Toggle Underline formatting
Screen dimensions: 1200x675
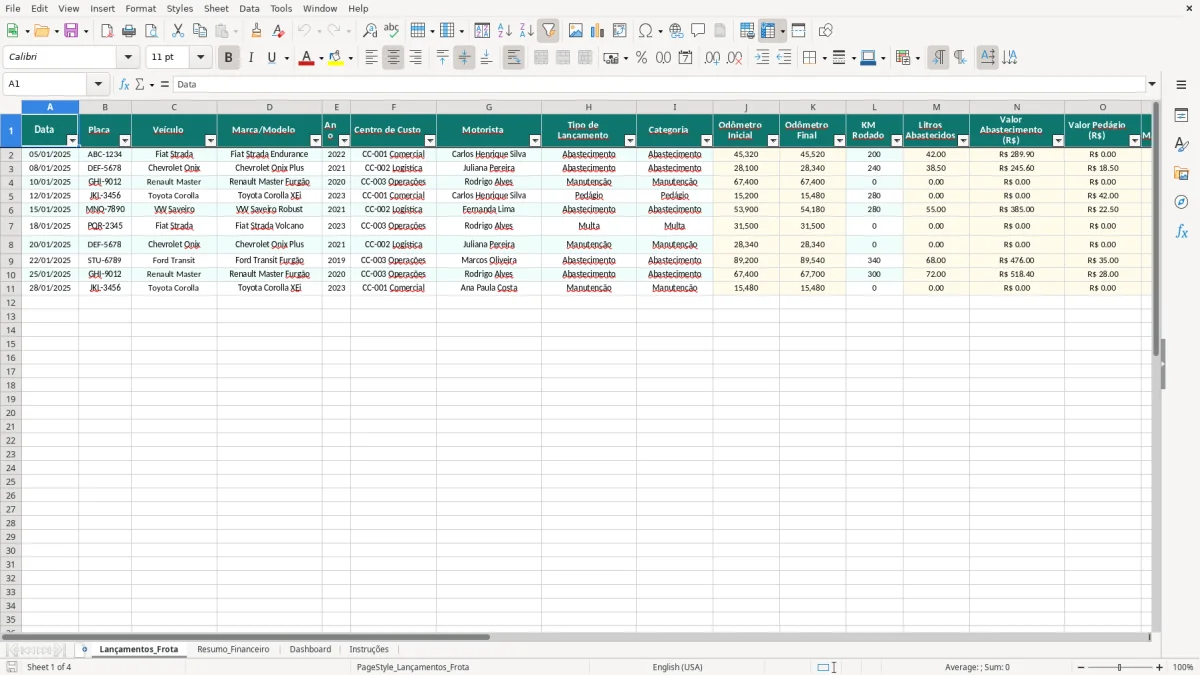click(271, 58)
